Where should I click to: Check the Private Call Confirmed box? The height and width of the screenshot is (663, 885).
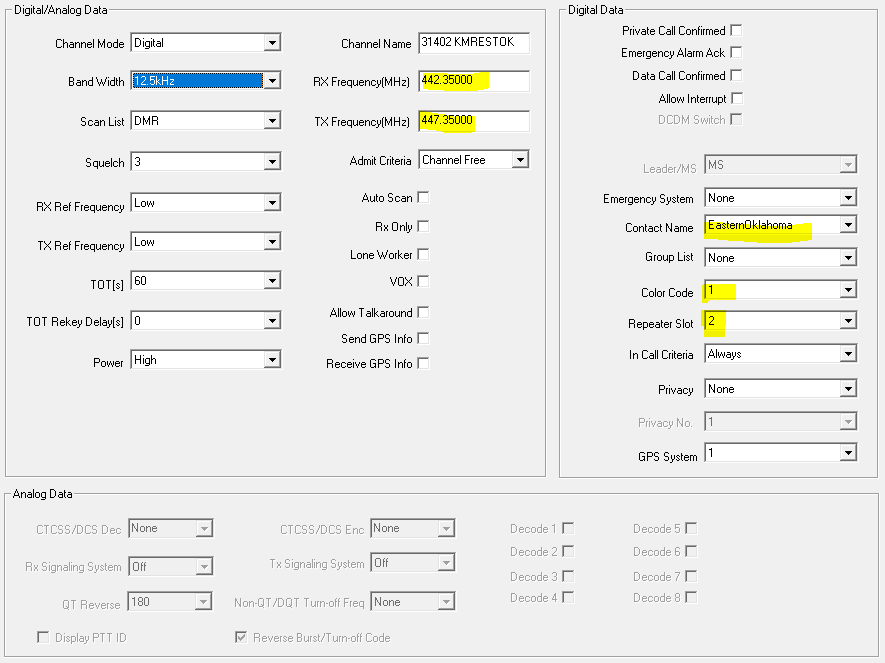[737, 30]
